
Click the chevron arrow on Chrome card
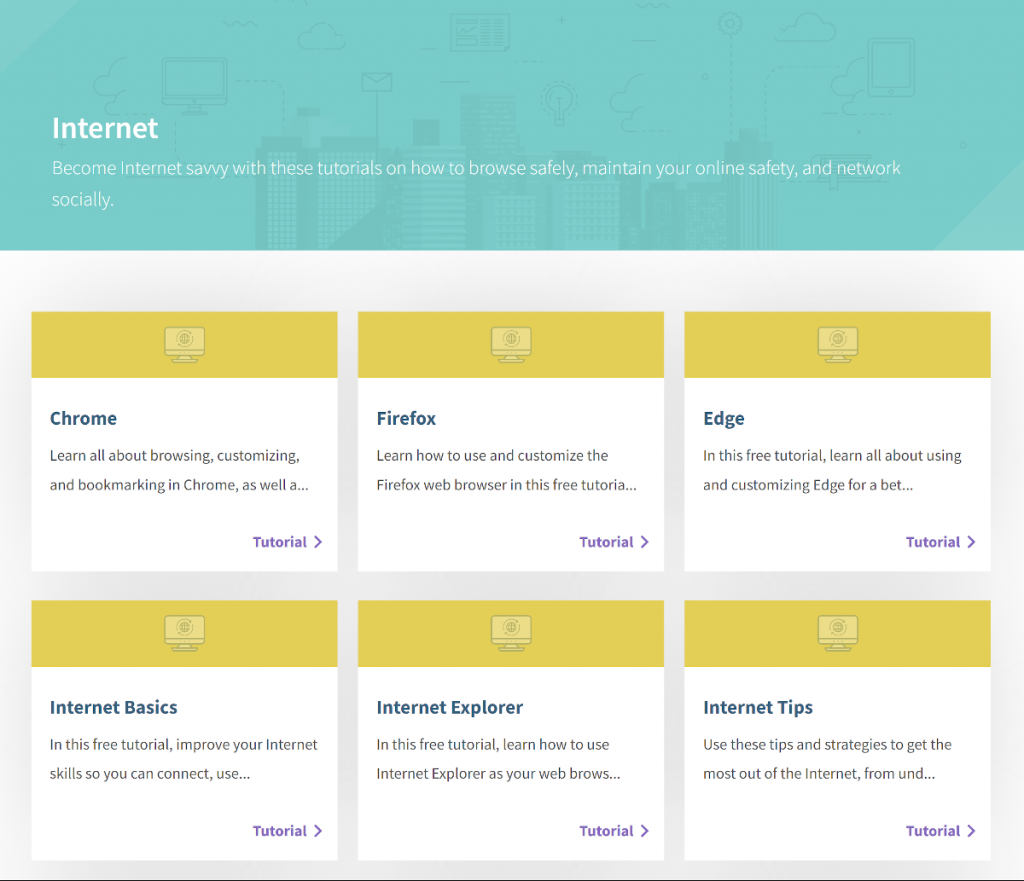[x=318, y=542]
